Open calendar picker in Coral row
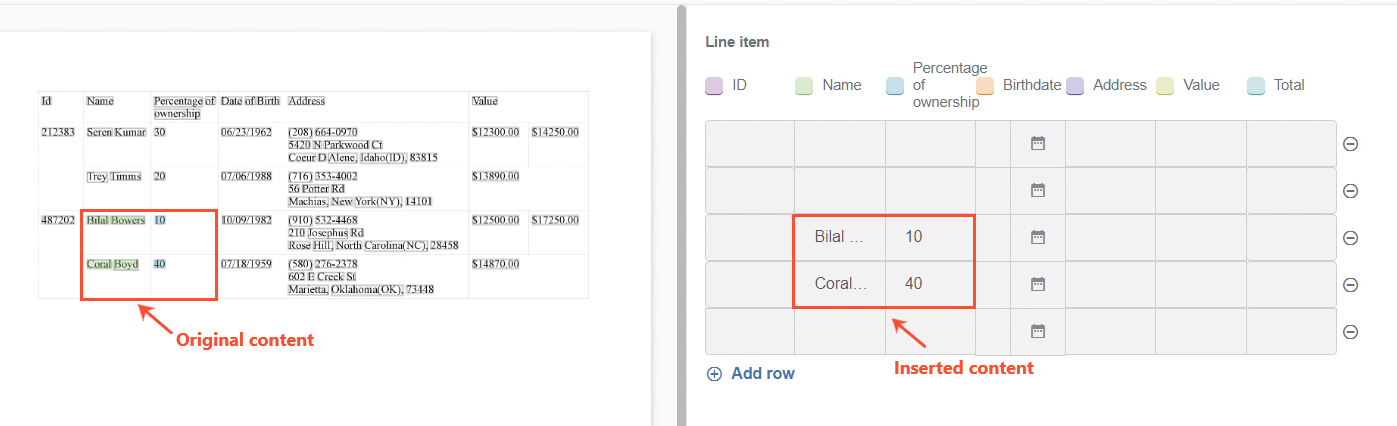 pos(1037,284)
